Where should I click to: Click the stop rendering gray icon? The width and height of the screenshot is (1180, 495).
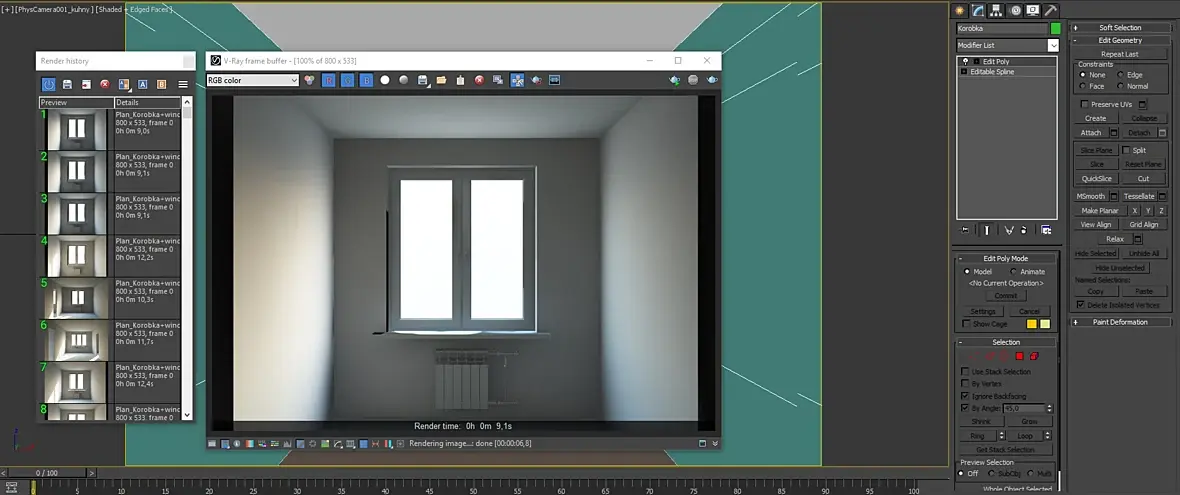click(693, 80)
